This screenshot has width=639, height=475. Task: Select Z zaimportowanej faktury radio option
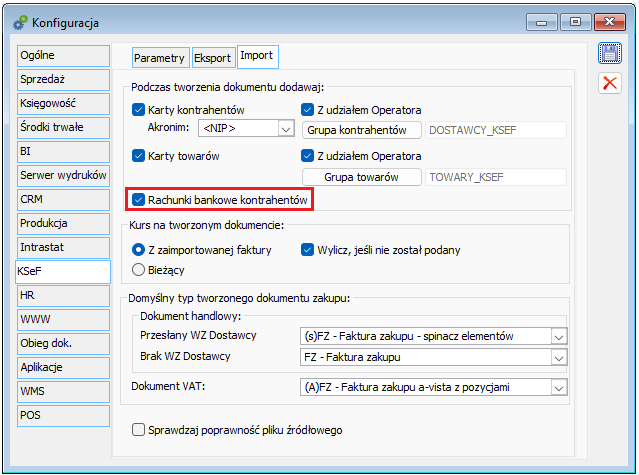[139, 250]
